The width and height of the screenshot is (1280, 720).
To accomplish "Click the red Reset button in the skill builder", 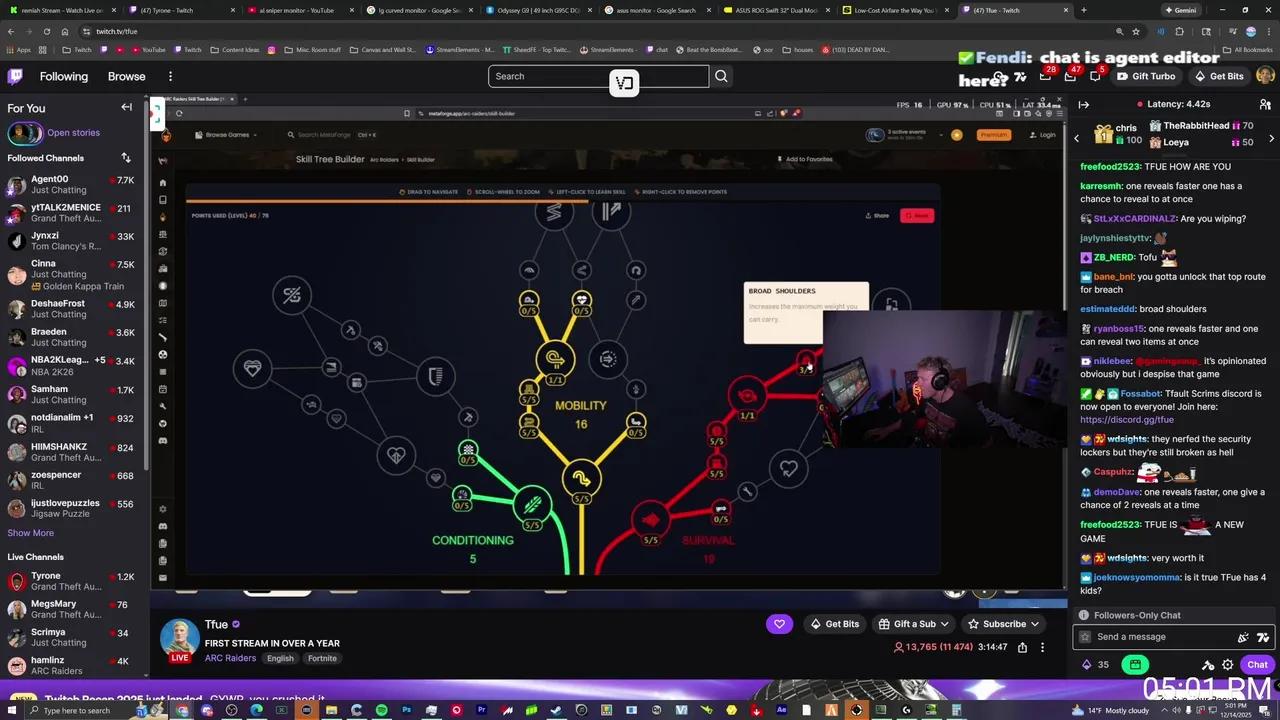I will click(917, 215).
